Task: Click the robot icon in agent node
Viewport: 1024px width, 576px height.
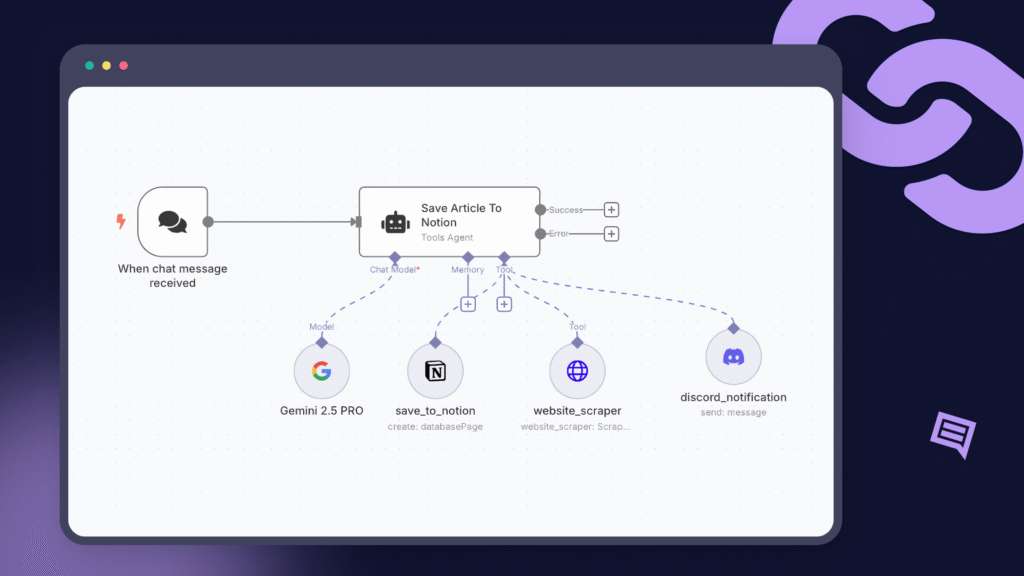Action: [395, 222]
